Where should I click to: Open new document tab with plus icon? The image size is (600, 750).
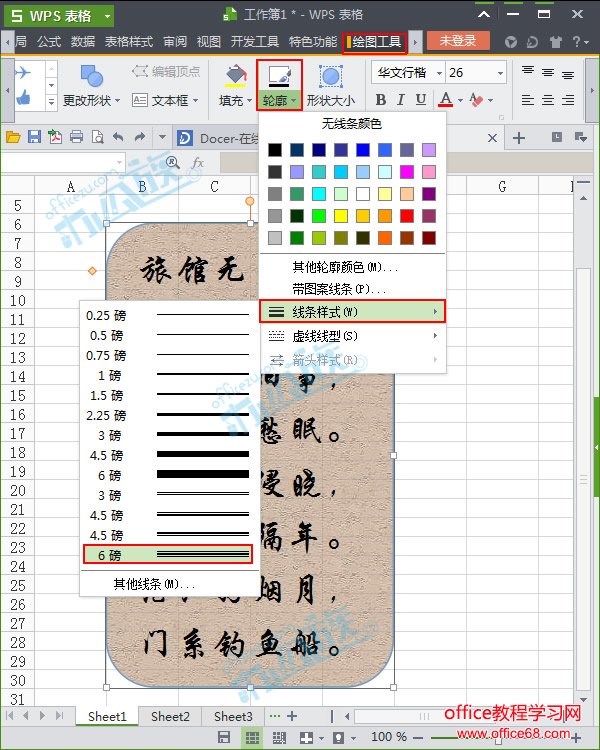[x=519, y=138]
